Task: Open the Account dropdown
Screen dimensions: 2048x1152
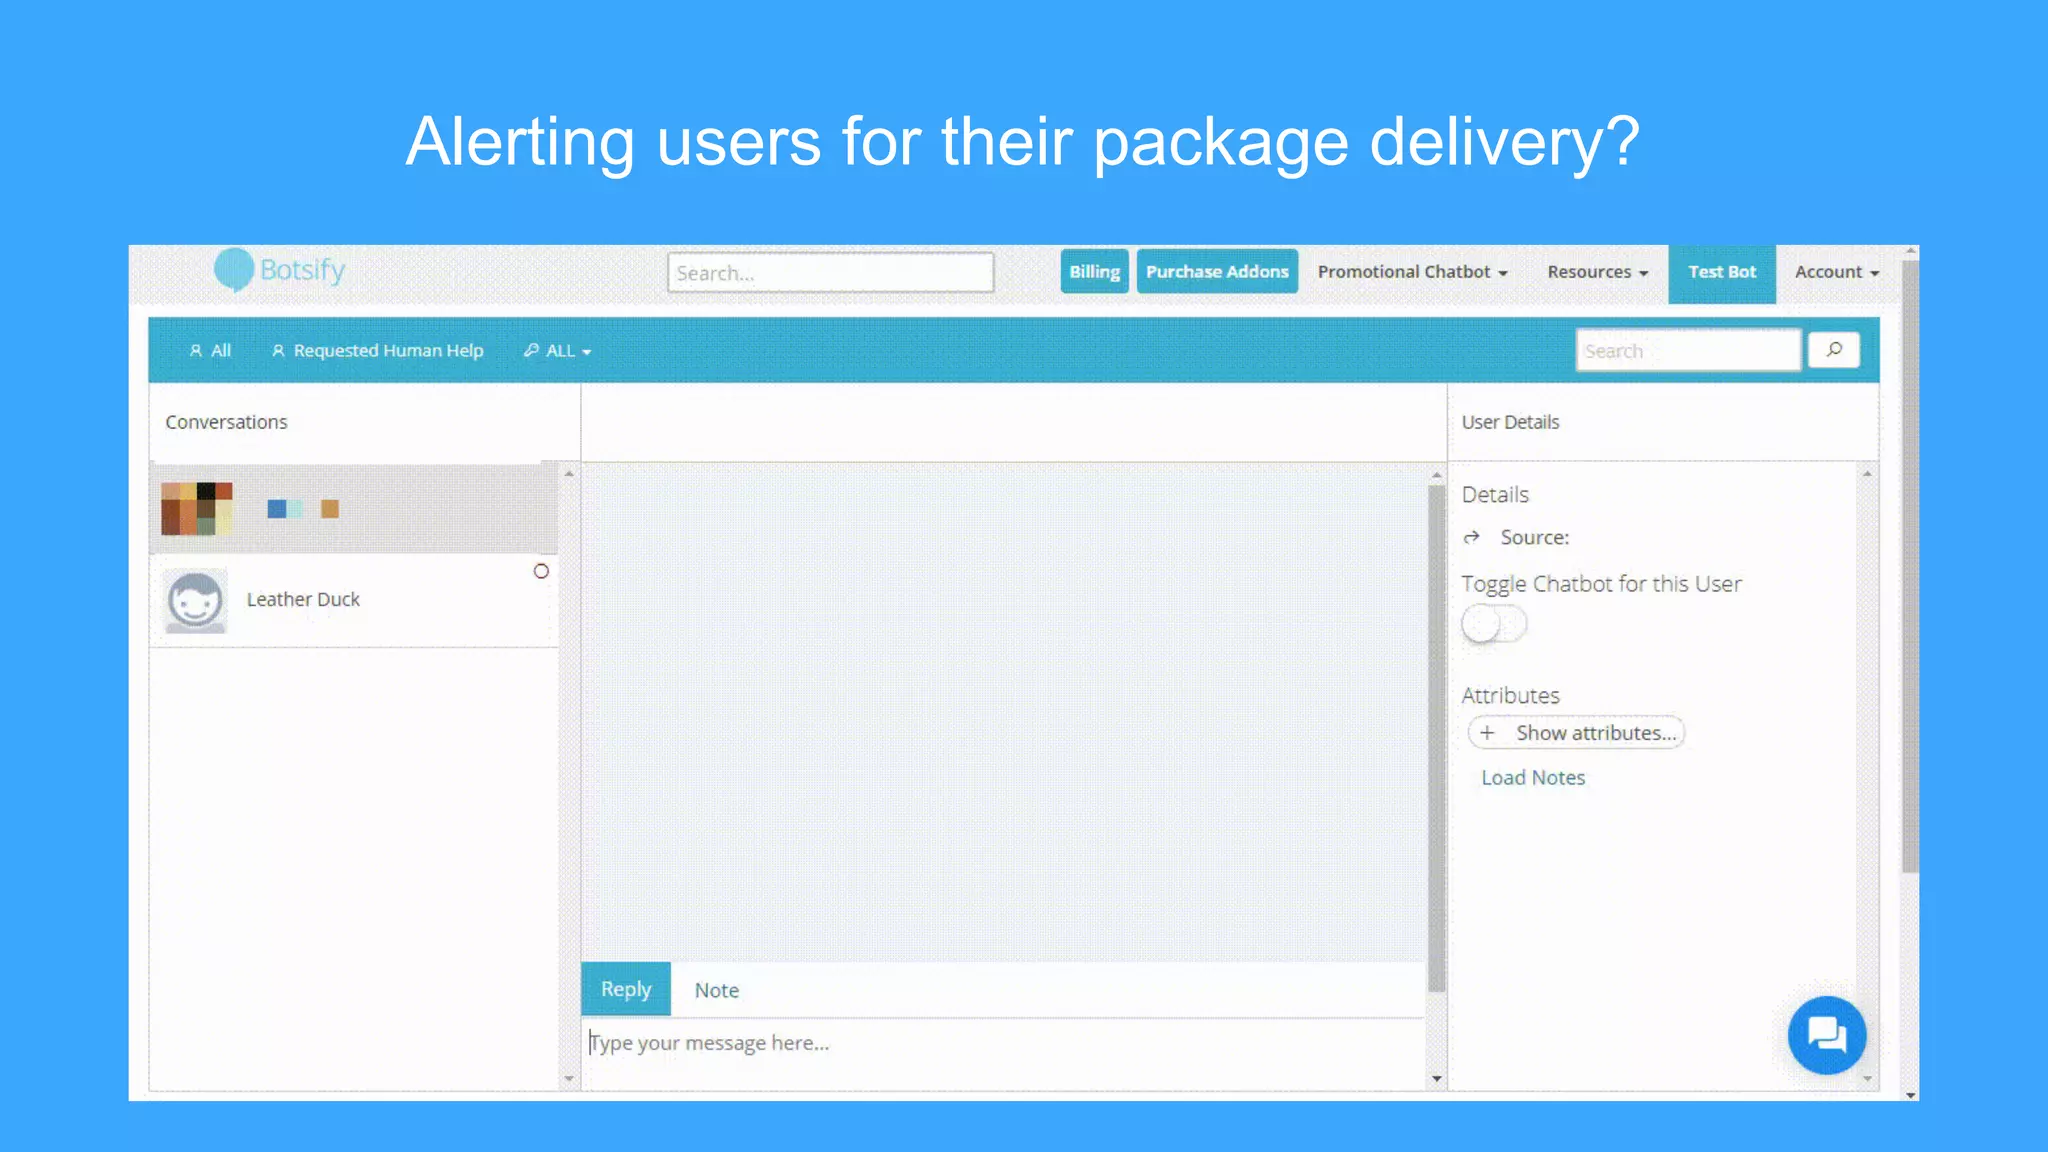Action: pyautogui.click(x=1837, y=272)
